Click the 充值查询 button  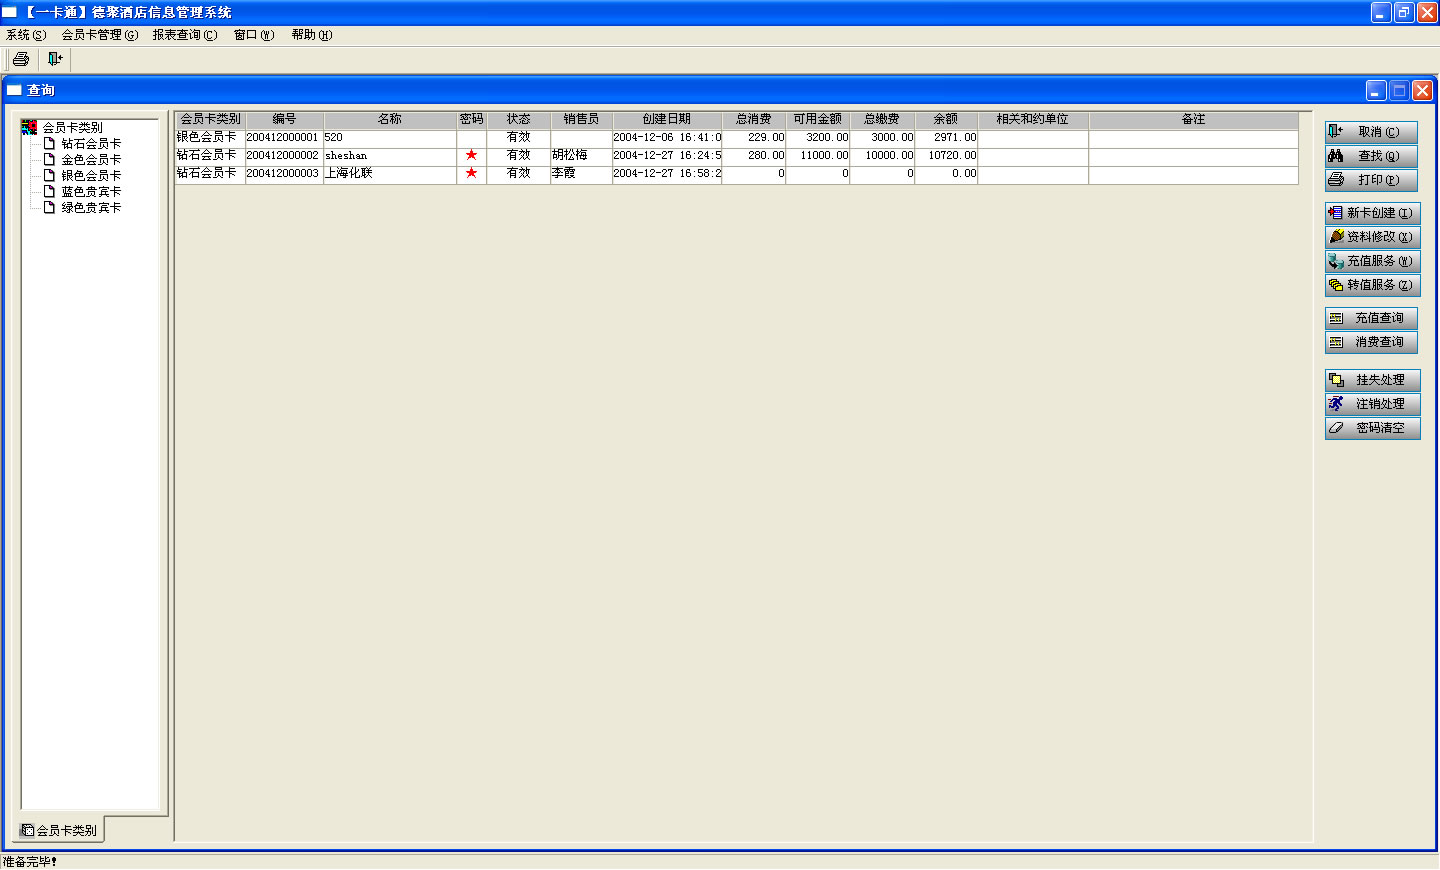pos(1371,318)
